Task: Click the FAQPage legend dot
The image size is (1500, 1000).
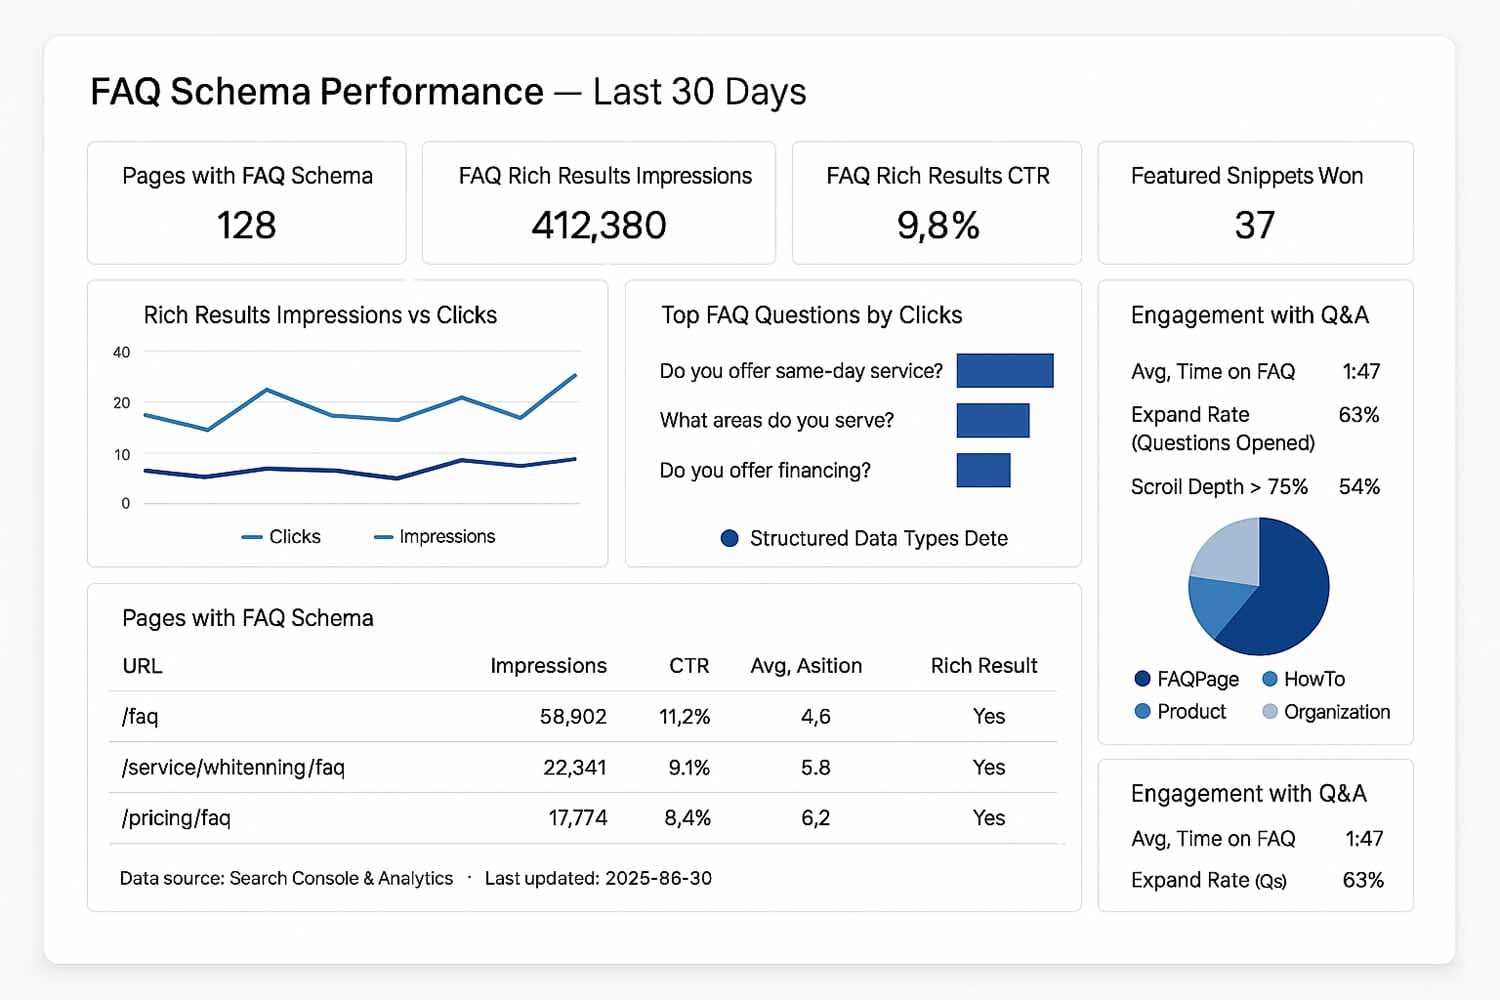Action: pyautogui.click(x=1142, y=679)
